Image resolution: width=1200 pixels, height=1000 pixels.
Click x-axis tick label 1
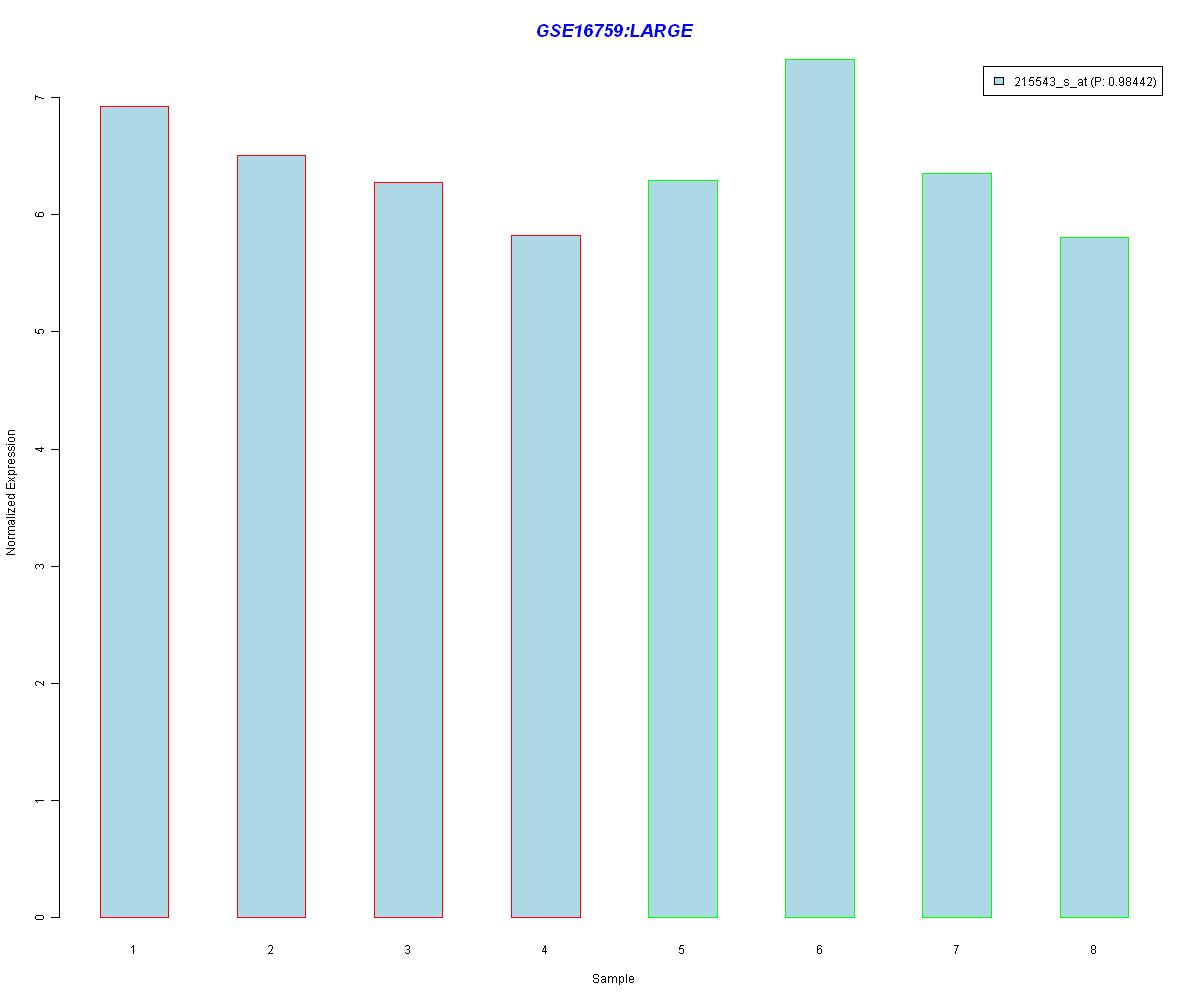133,949
